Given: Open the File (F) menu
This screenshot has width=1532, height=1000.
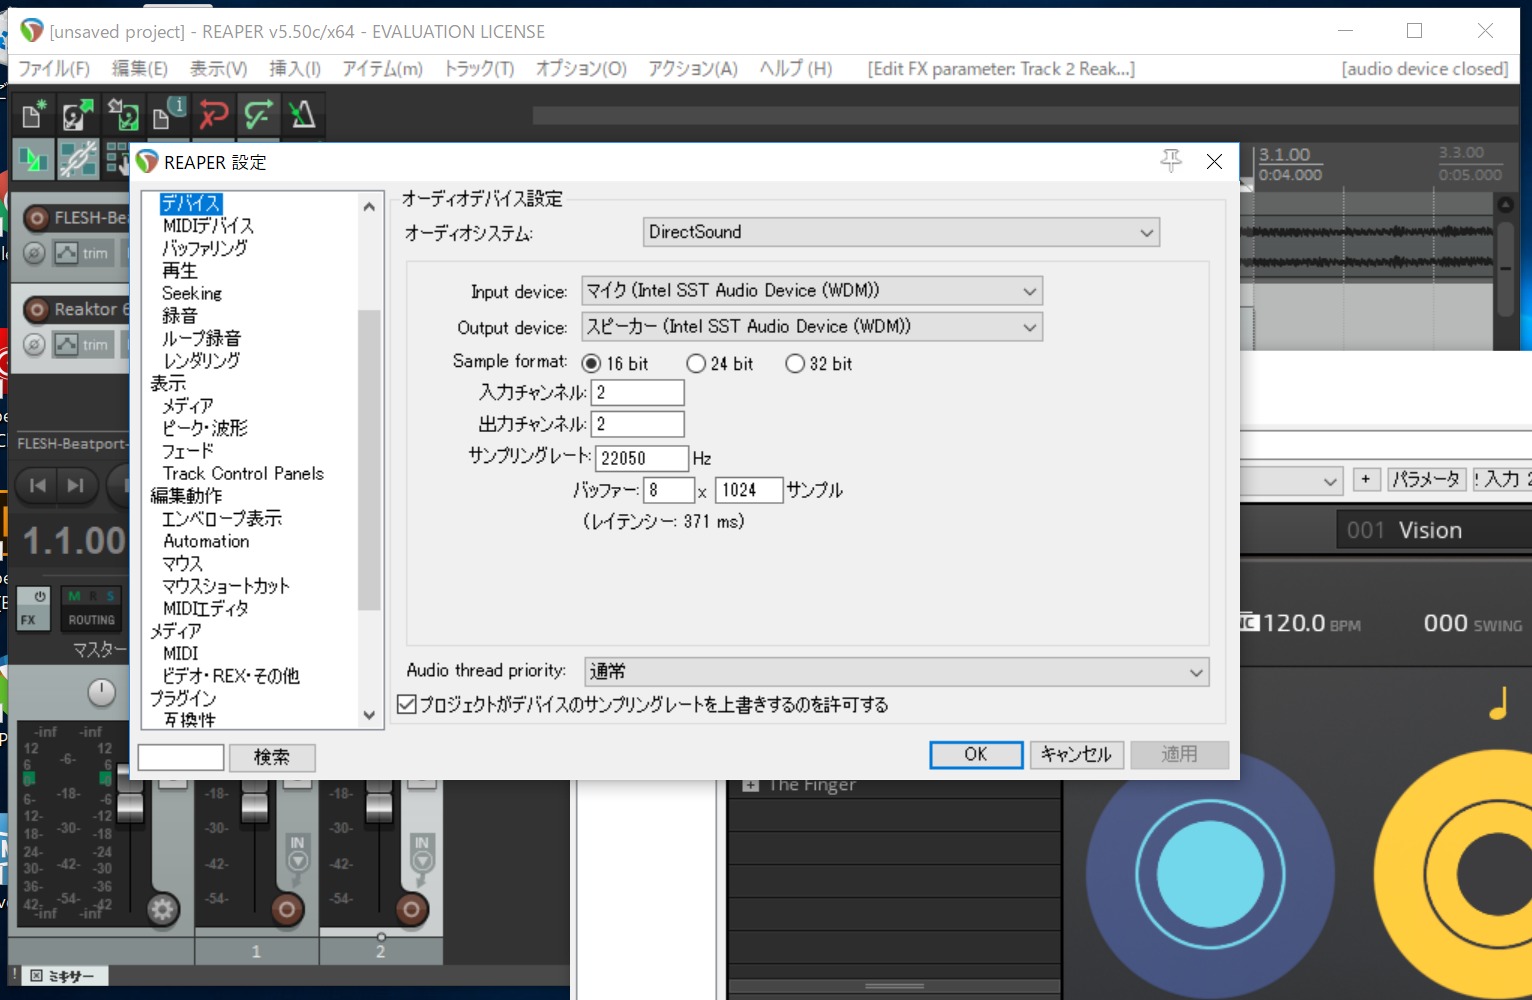Looking at the screenshot, I should coord(54,68).
